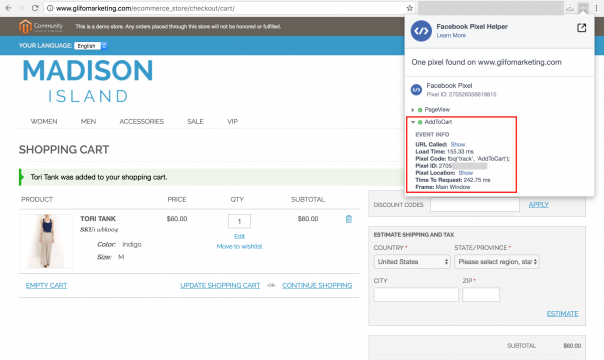The width and height of the screenshot is (604, 360).
Task: Click Tori Tank product name
Action: click(x=98, y=219)
